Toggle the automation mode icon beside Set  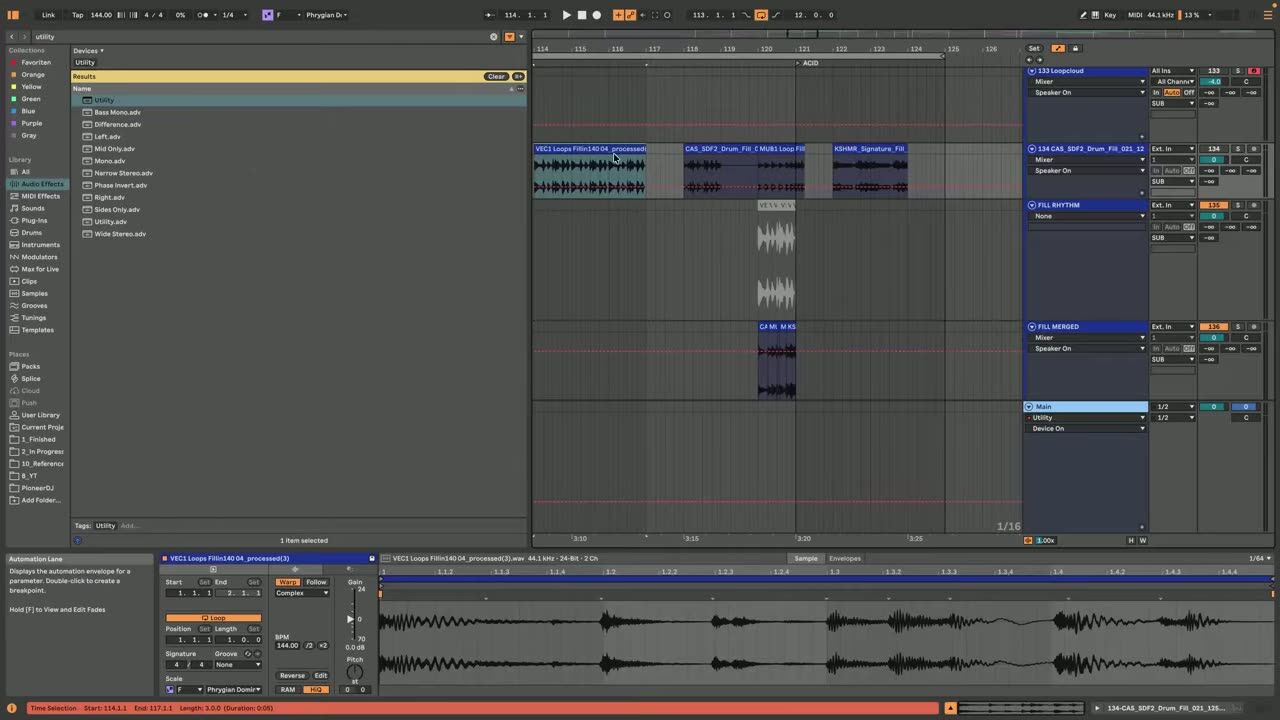click(1058, 48)
